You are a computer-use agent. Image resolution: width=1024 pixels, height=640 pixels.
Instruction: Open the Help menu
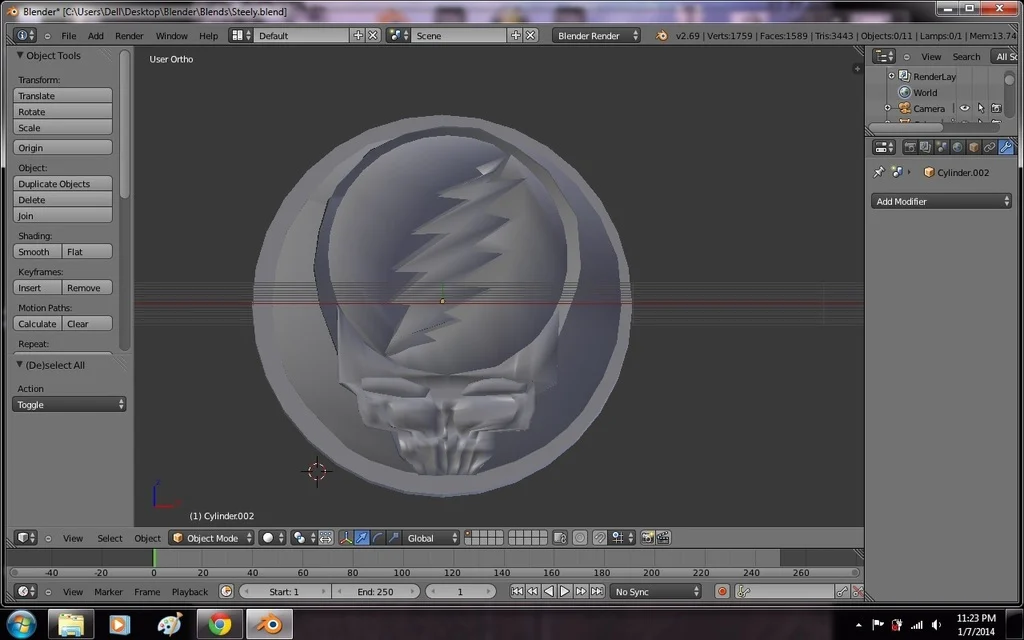208,36
